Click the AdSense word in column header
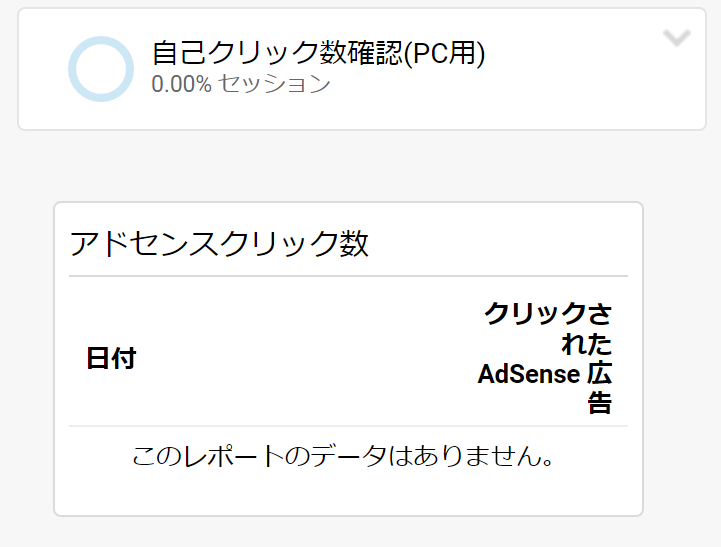Image resolution: width=721 pixels, height=547 pixels. coord(529,374)
